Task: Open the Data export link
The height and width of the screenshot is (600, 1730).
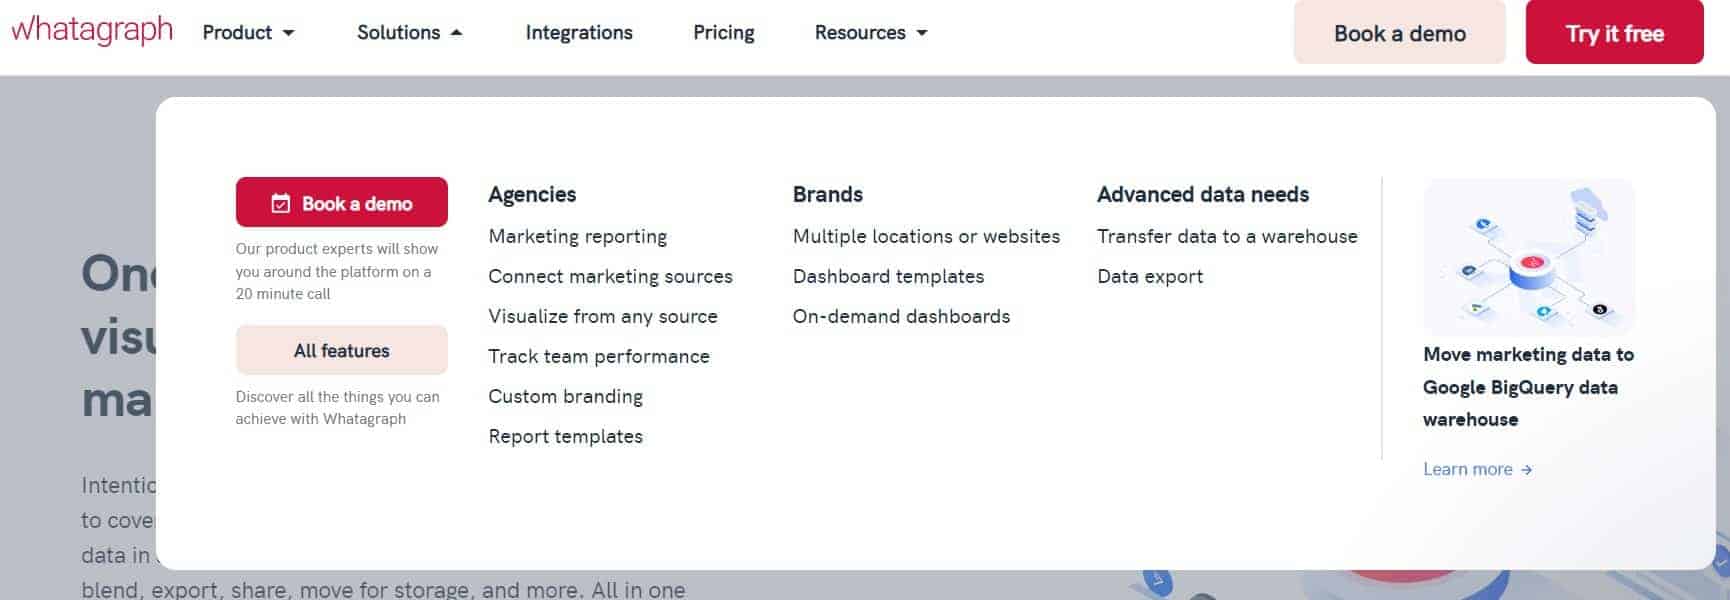Action: click(x=1150, y=276)
